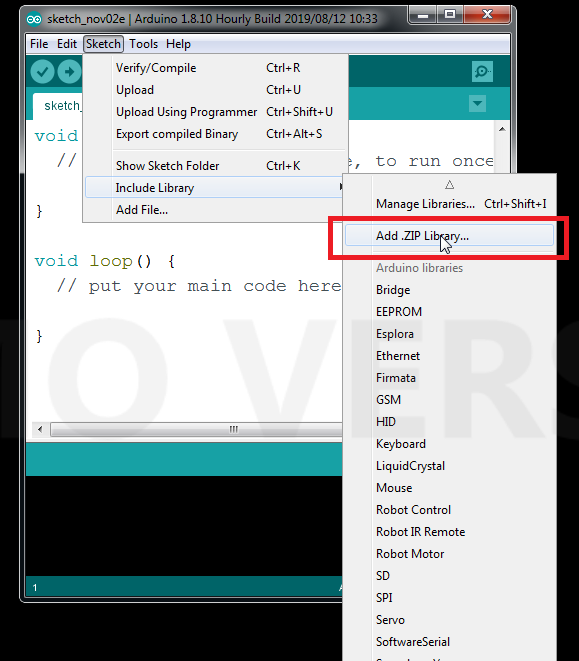This screenshot has height=661, width=579.
Task: Click the vertical scrollbar up arrow
Action: 502,129
